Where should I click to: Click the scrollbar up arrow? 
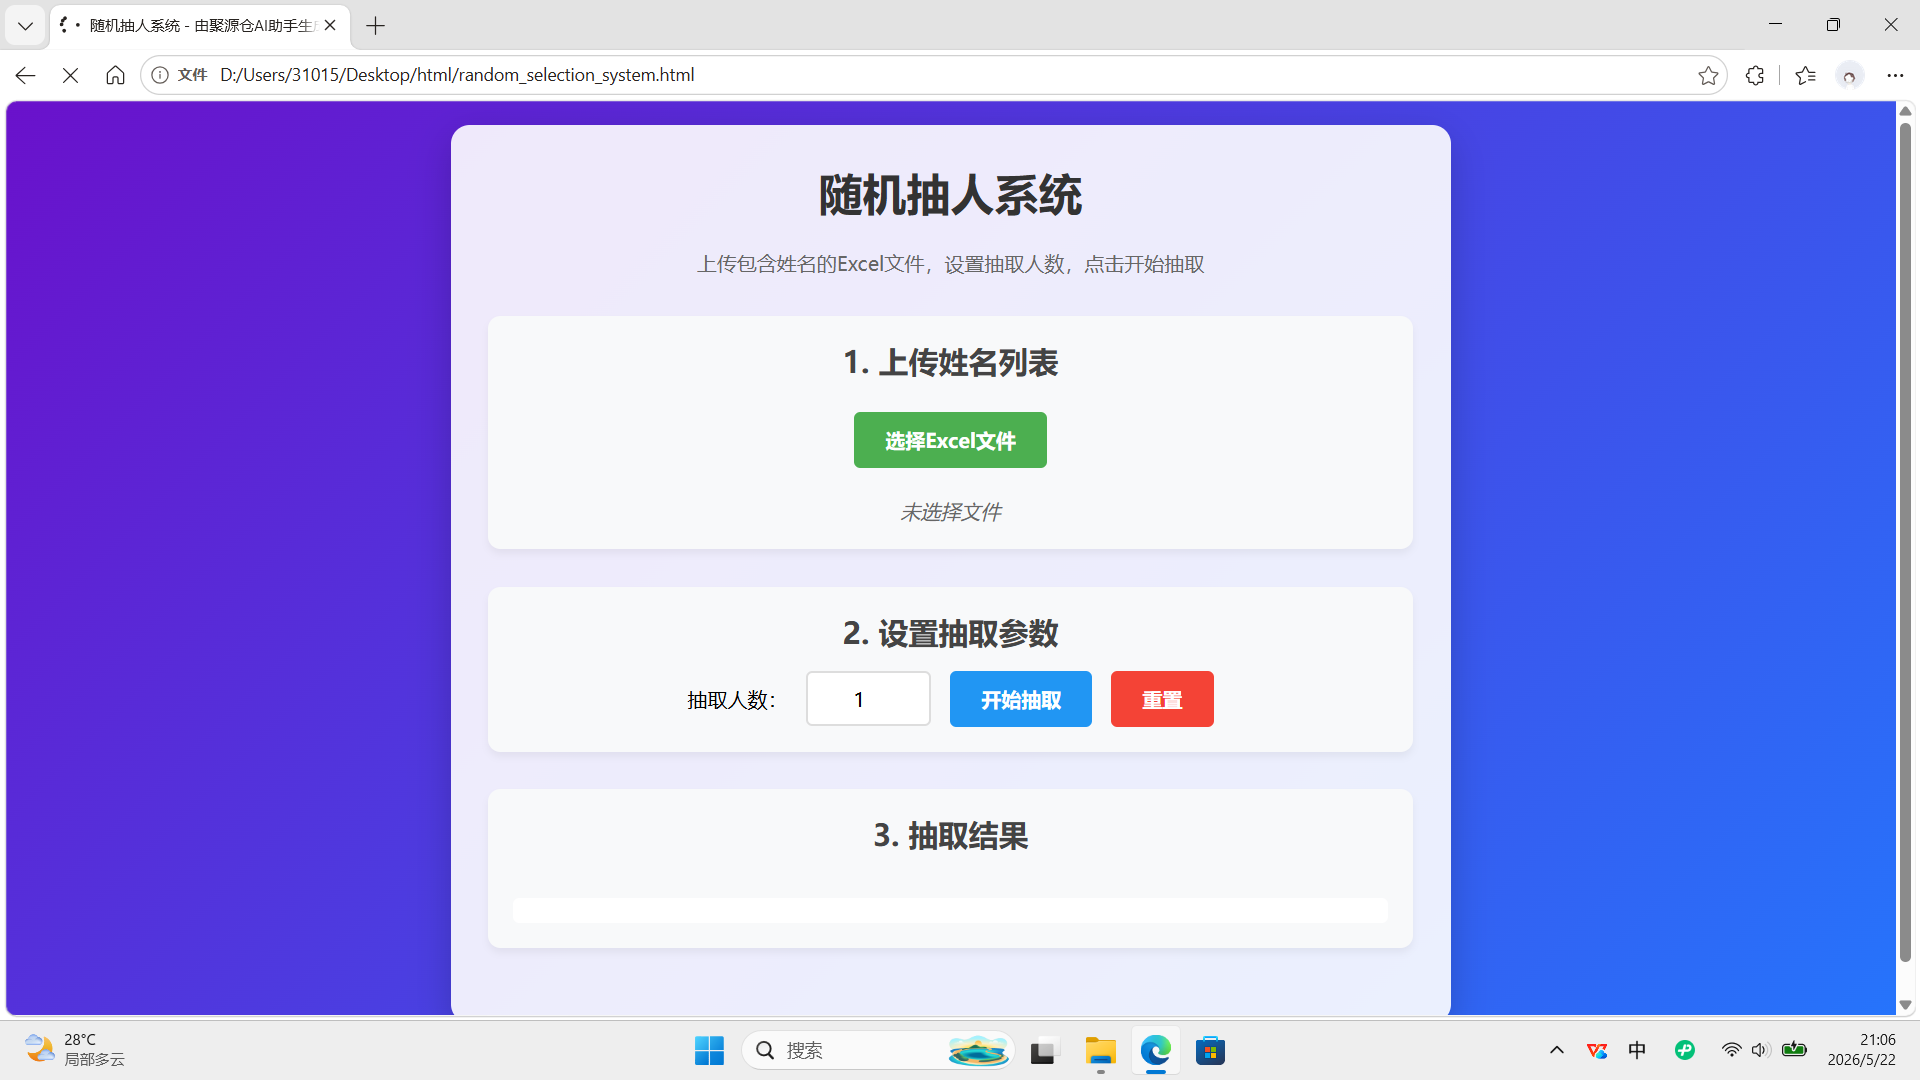coord(1905,111)
